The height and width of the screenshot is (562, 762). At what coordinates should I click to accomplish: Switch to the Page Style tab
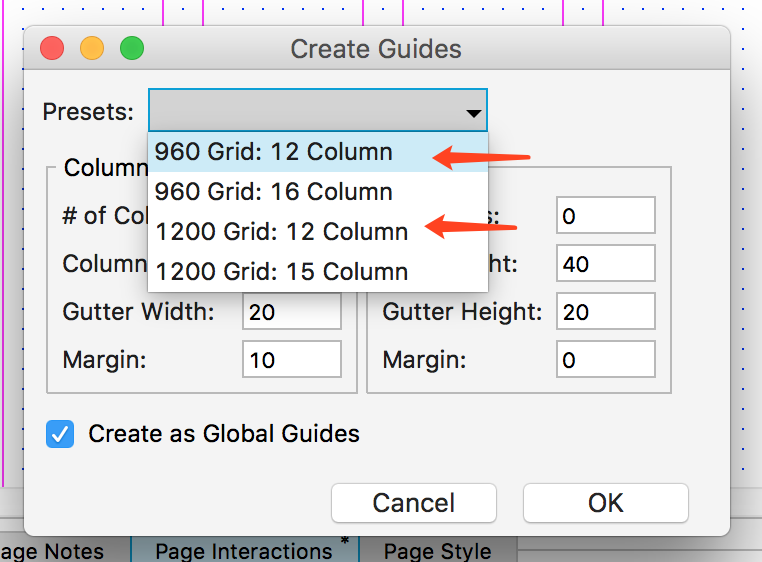(x=437, y=551)
